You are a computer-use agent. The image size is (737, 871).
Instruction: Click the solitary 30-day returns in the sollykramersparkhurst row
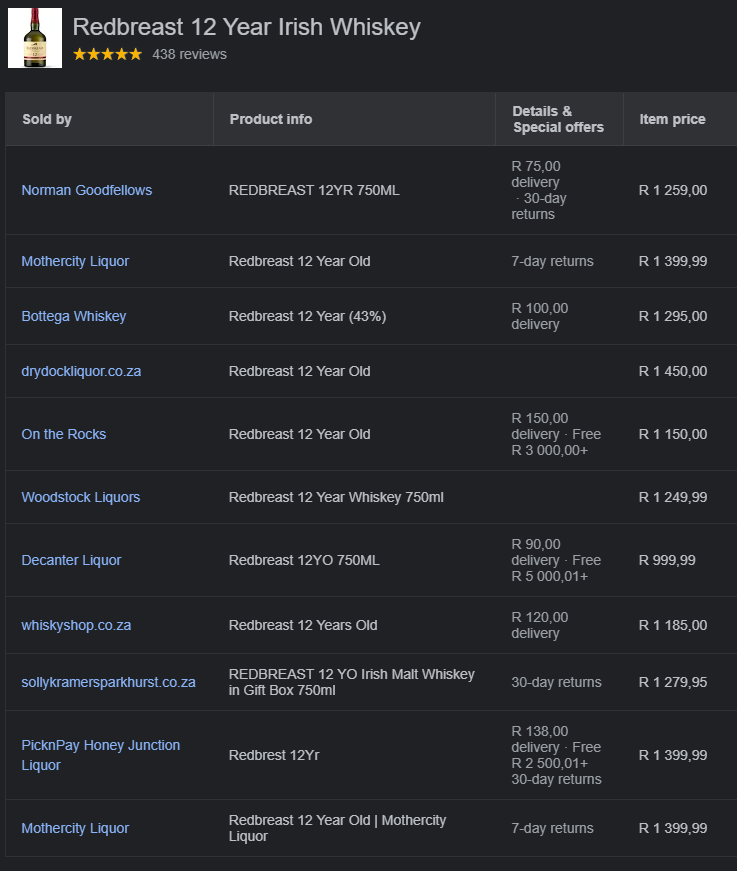(x=556, y=682)
